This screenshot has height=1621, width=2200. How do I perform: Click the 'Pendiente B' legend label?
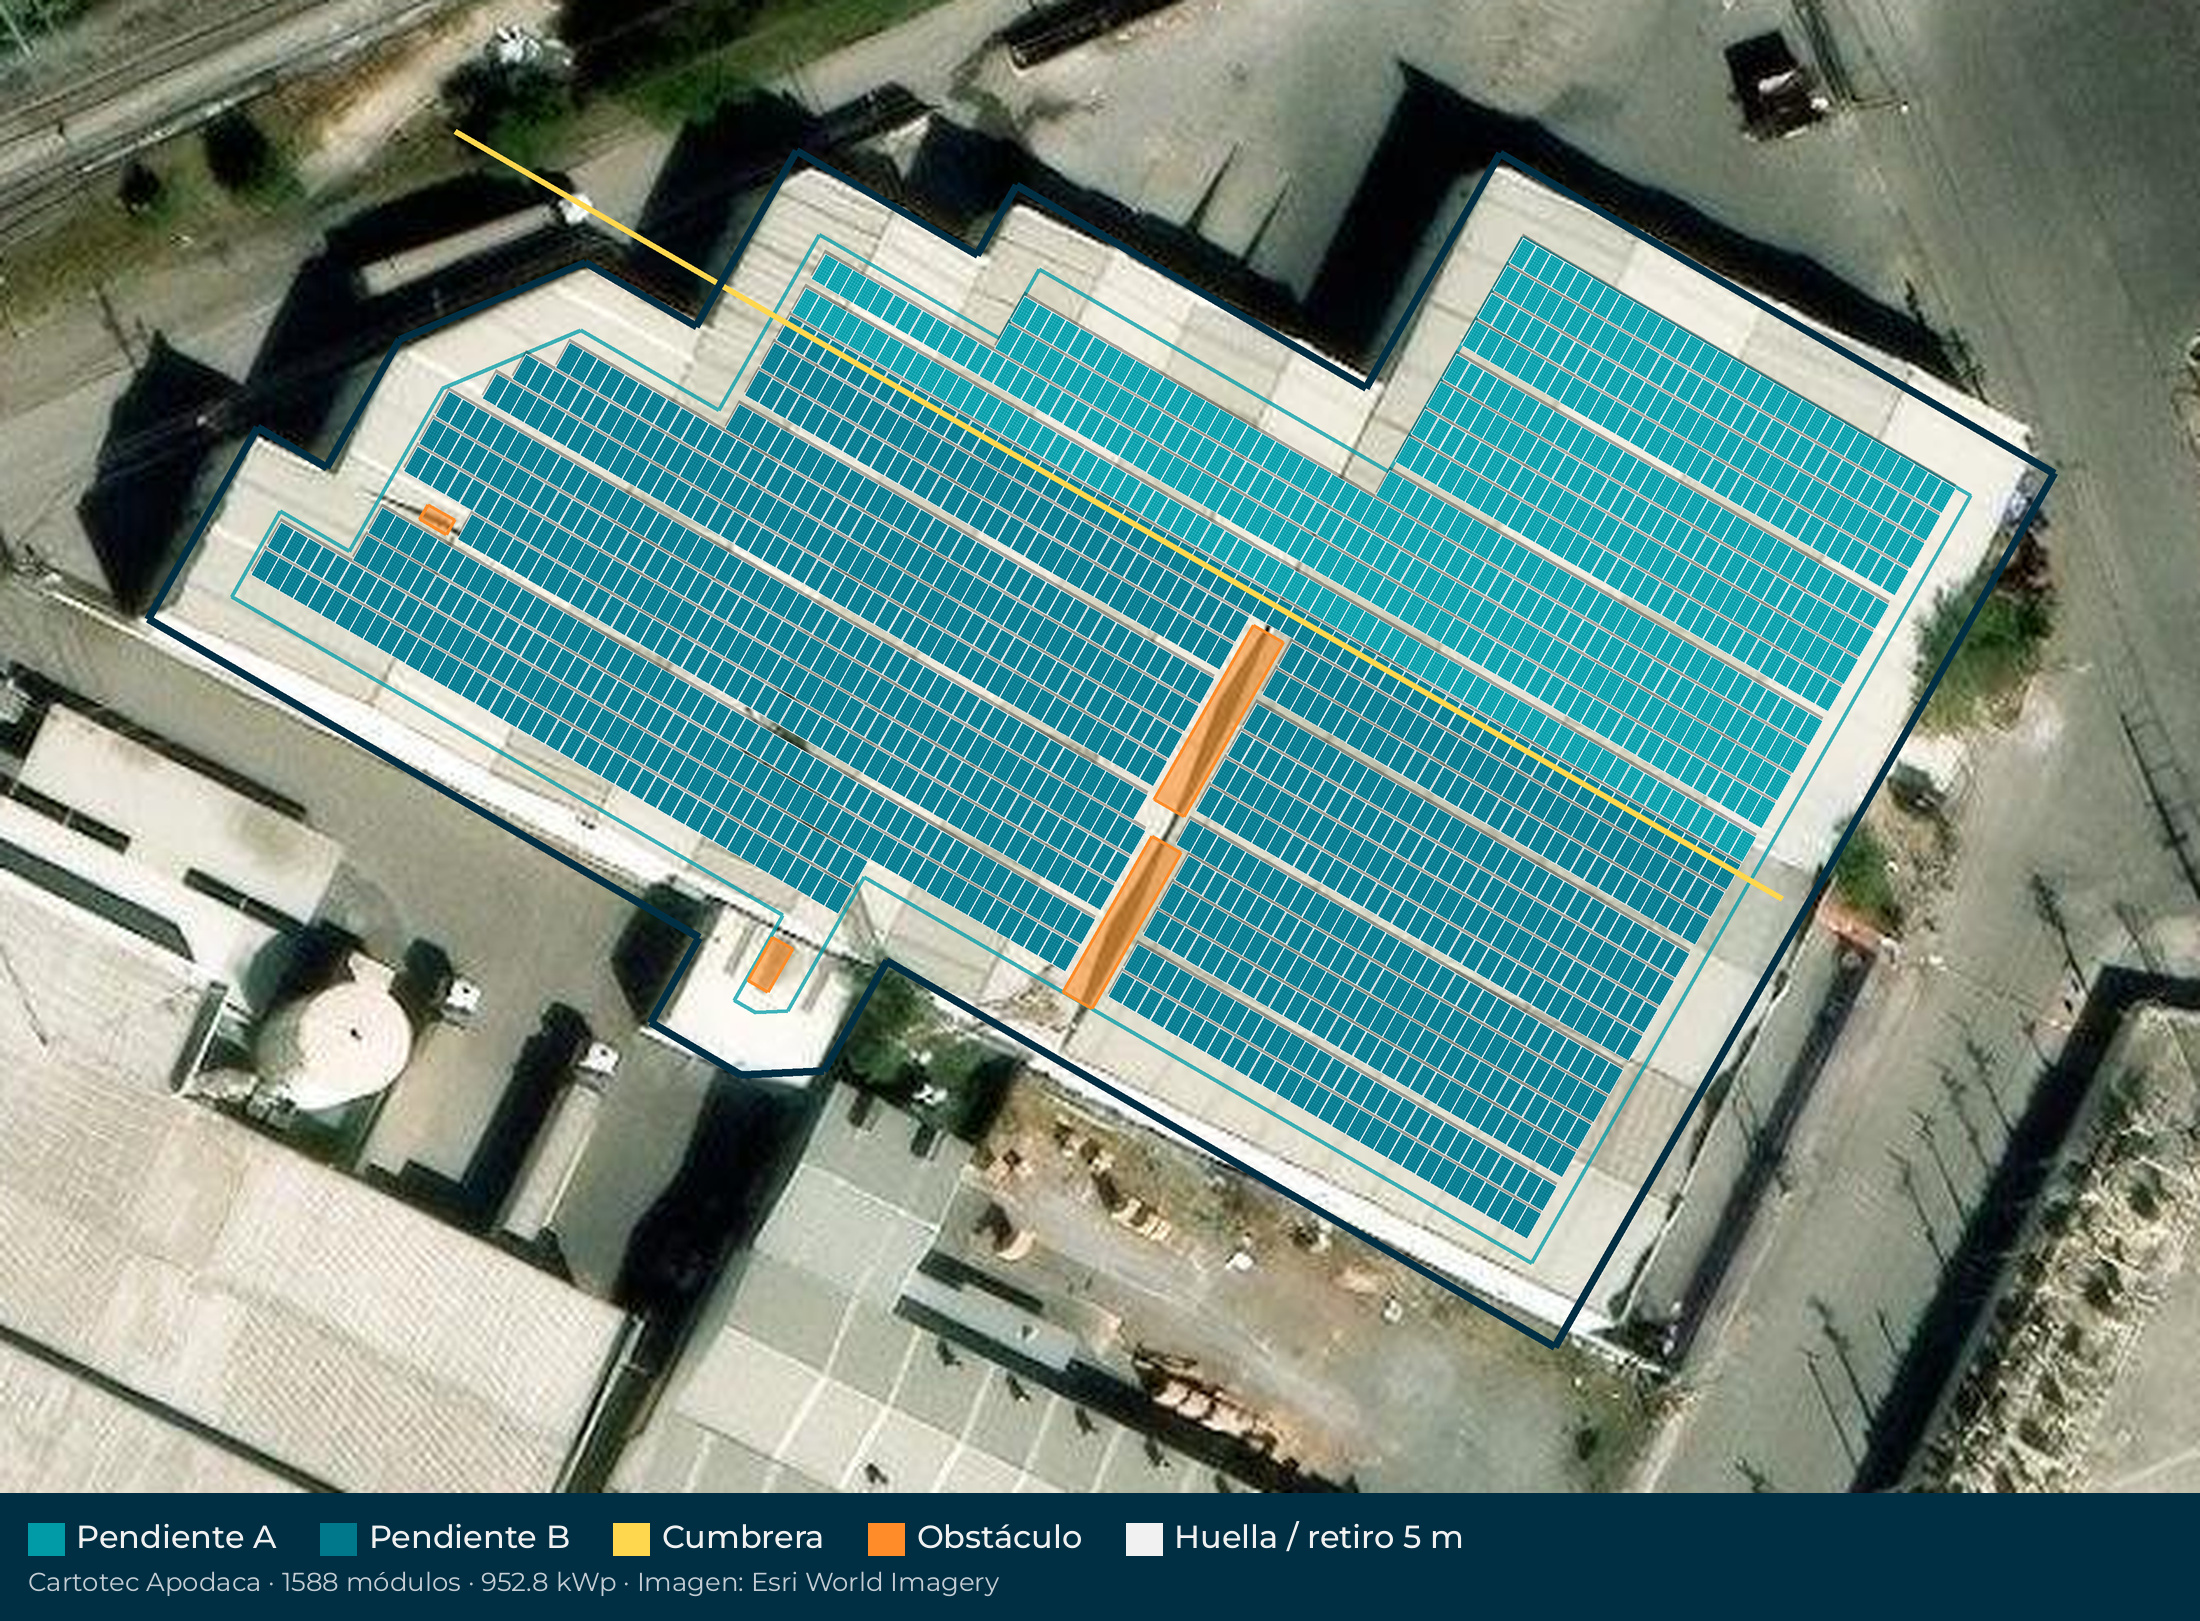[469, 1537]
